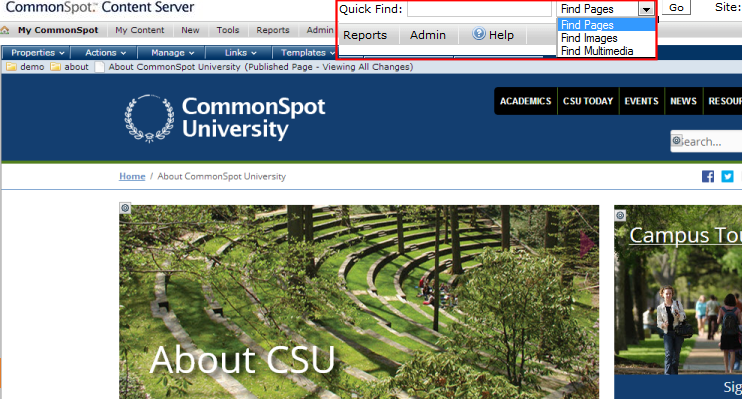The width and height of the screenshot is (742, 399).
Task: Click the about folder icon
Action: 55,67
